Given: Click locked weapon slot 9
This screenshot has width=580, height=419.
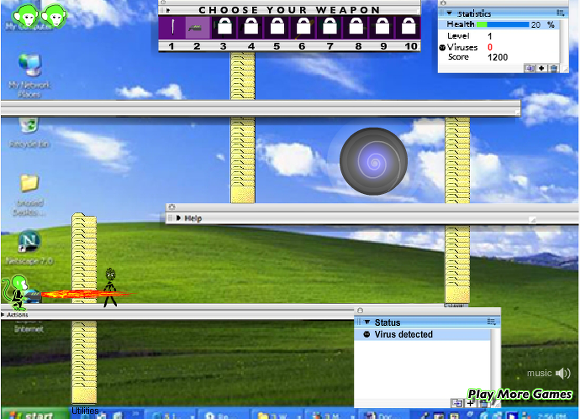Looking at the screenshot, I should pos(382,27).
